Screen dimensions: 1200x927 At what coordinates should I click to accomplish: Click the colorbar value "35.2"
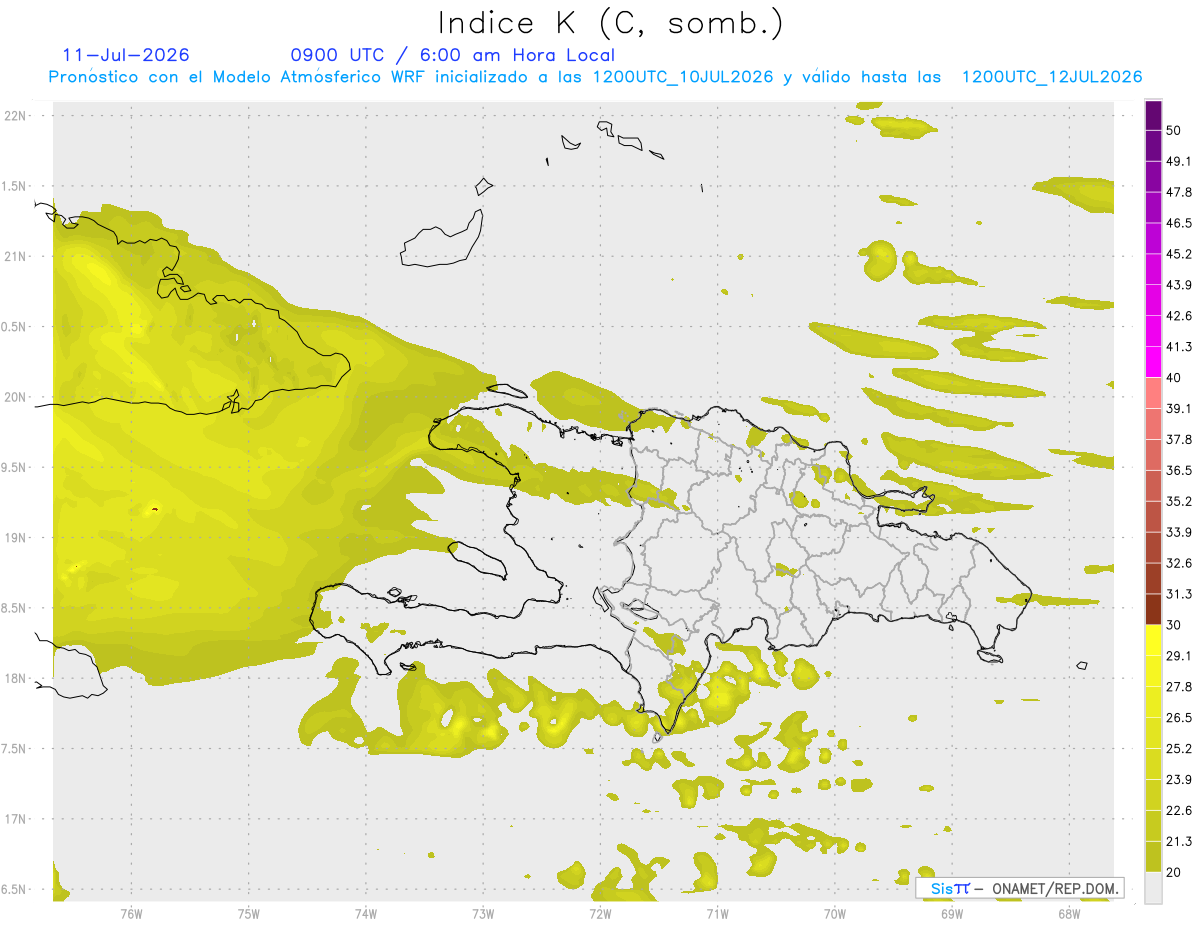1179,502
